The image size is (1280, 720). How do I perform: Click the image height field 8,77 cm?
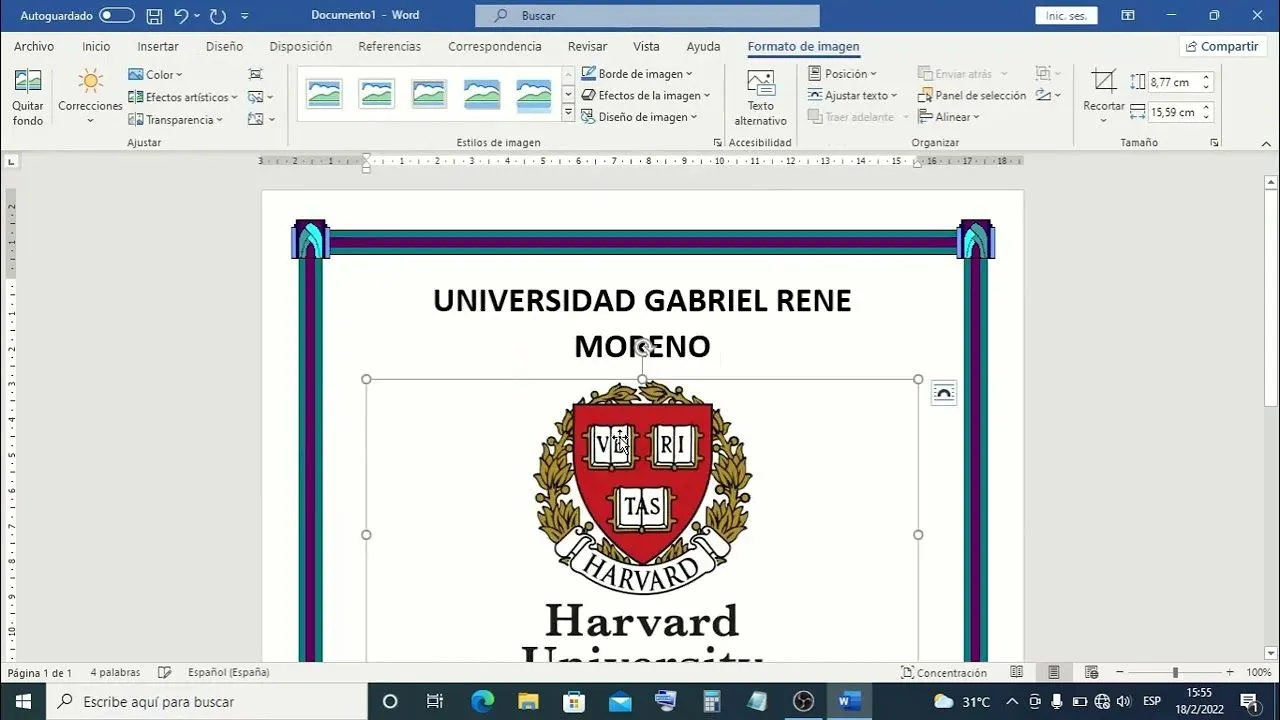point(1172,83)
